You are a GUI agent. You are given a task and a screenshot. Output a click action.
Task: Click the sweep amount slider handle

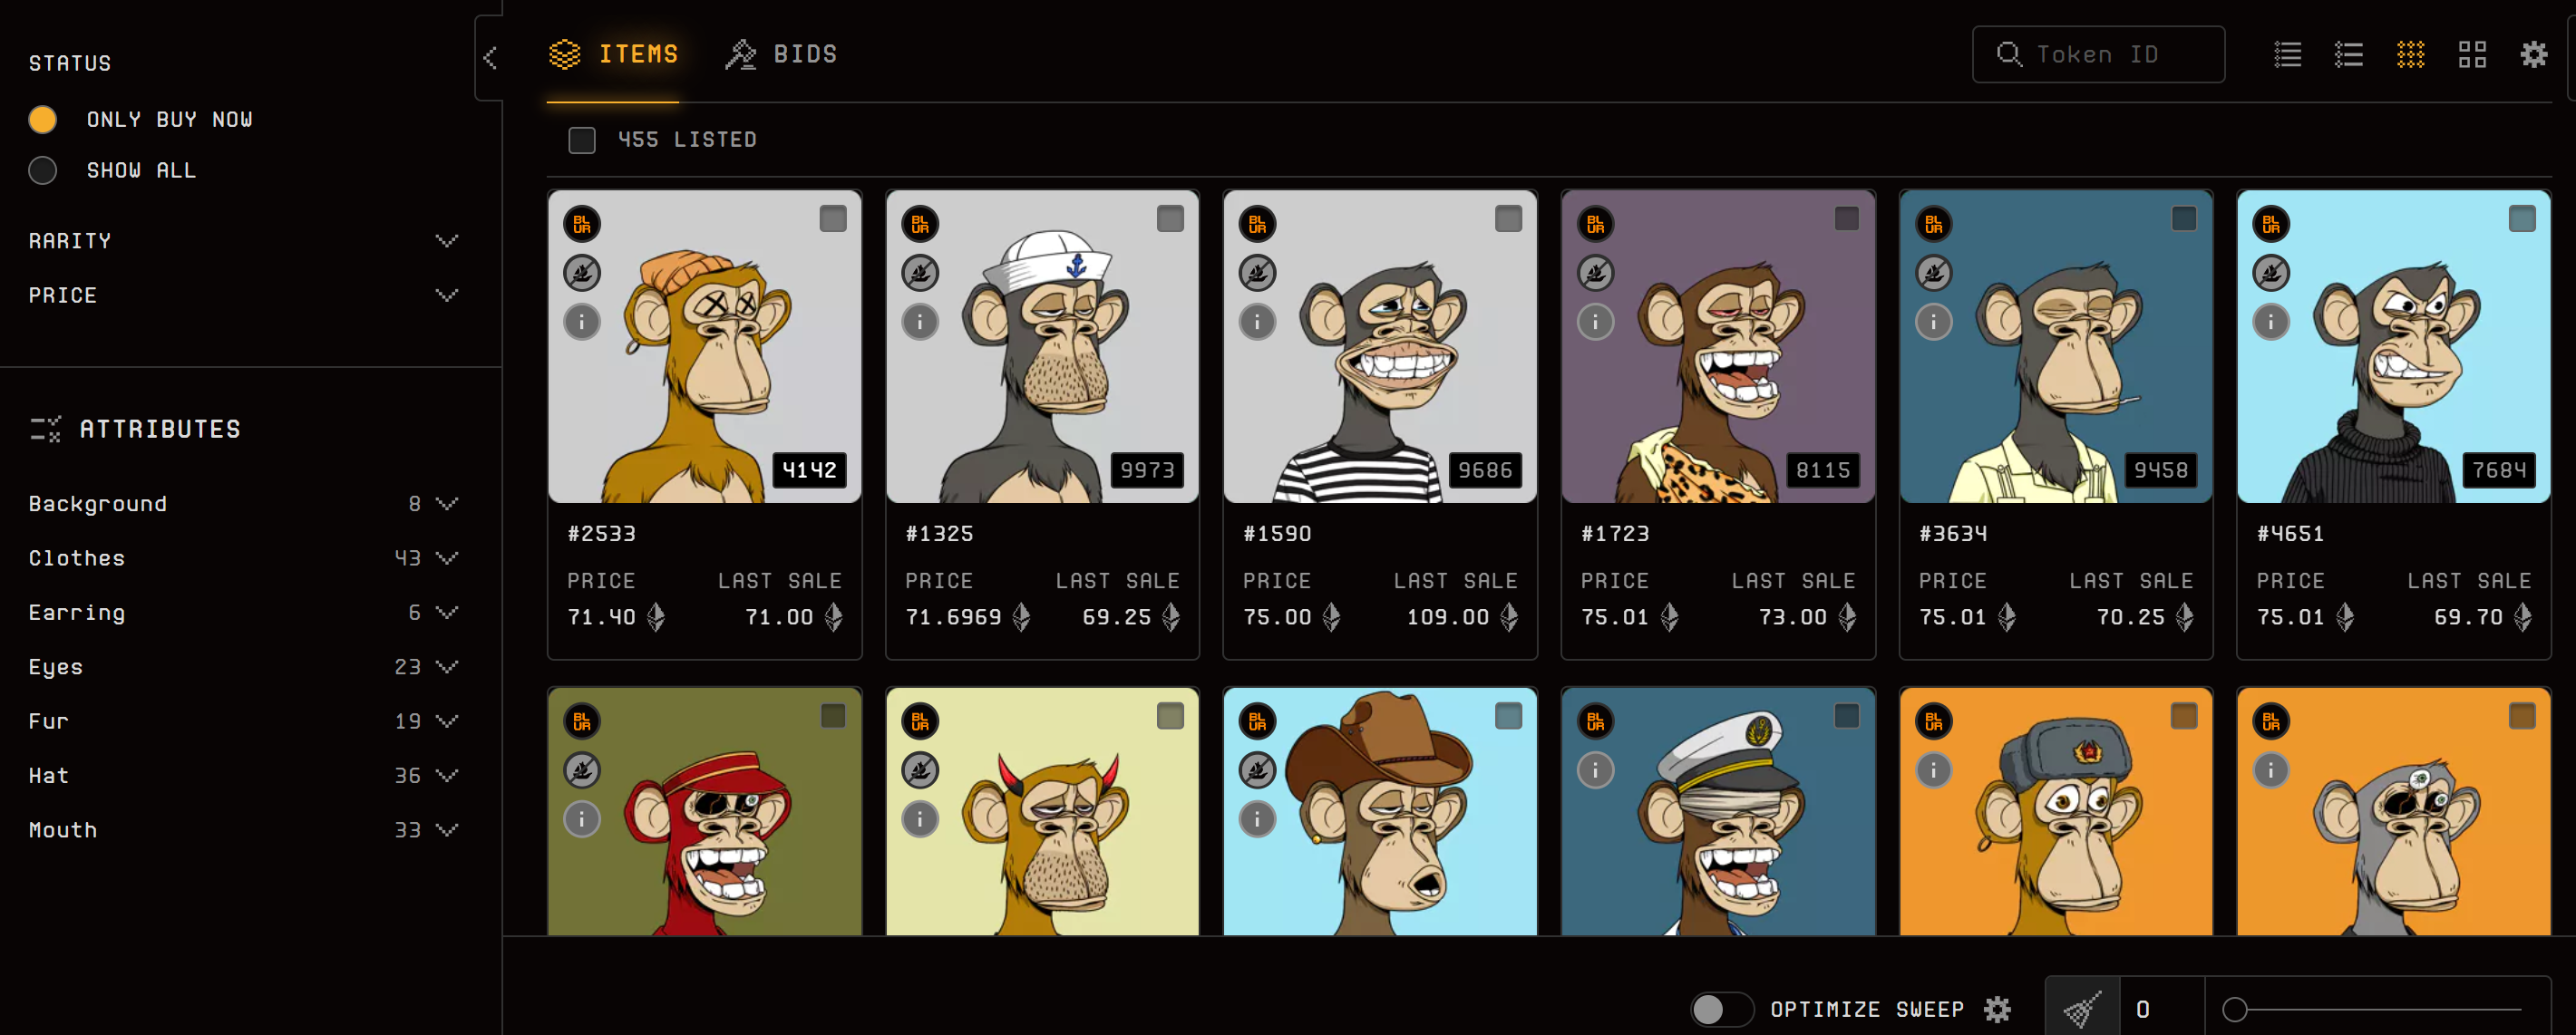(2234, 1008)
